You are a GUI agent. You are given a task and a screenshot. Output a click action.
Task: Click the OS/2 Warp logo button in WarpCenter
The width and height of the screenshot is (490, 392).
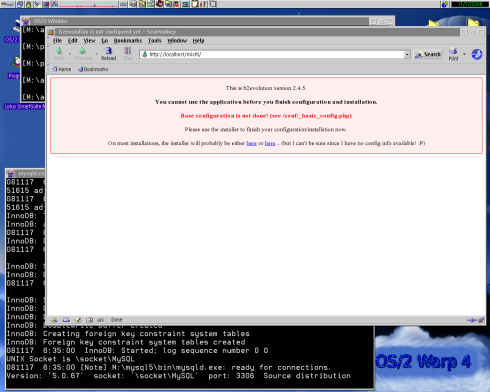[x=7, y=4]
